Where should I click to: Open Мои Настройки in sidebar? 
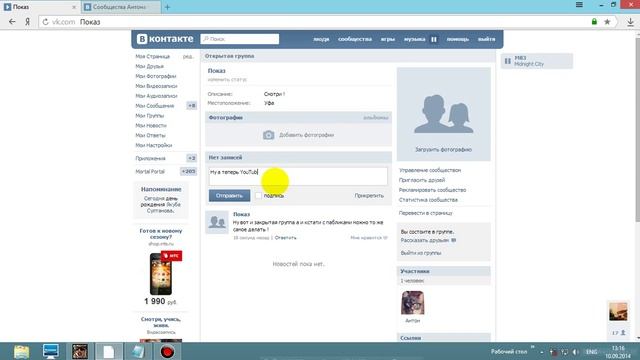coord(153,145)
